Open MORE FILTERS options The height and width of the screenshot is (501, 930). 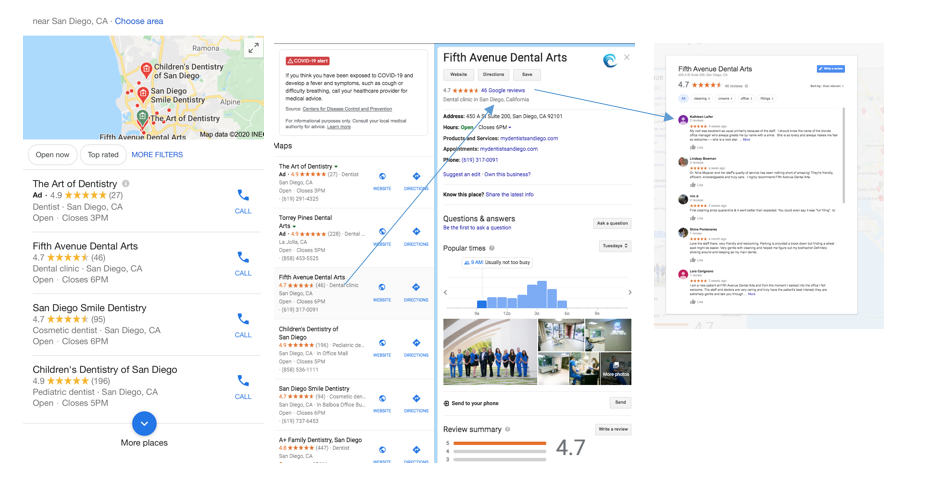(157, 155)
